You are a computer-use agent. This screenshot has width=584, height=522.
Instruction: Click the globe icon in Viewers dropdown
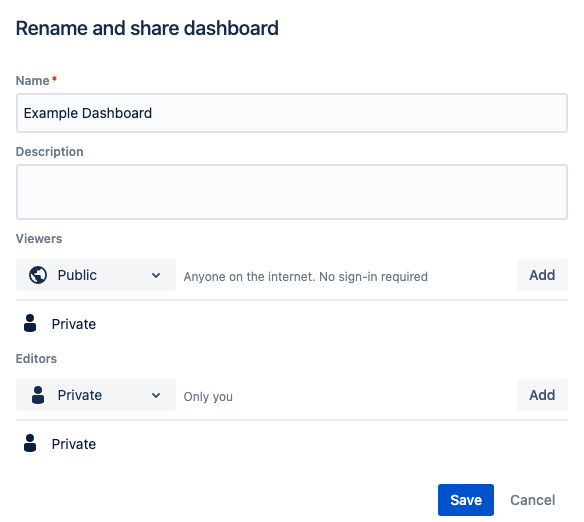pos(38,275)
